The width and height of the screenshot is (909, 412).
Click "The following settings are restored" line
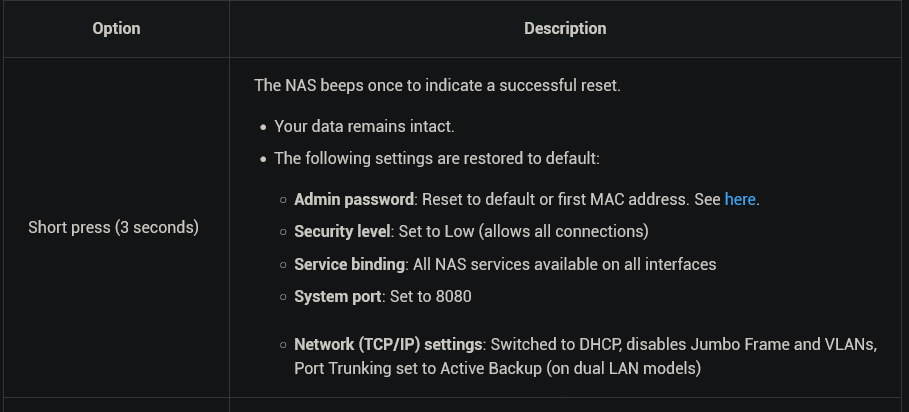(x=437, y=158)
